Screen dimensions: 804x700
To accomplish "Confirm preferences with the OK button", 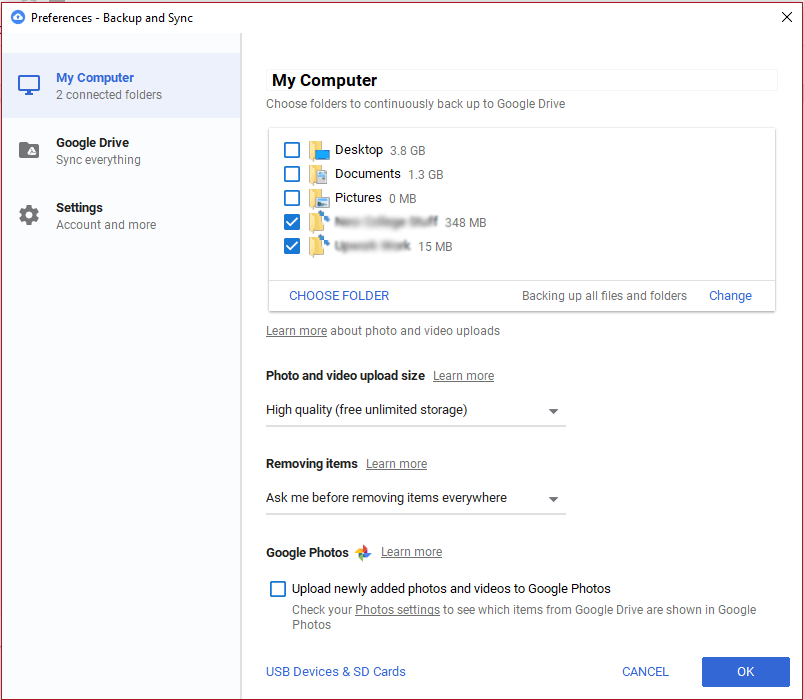I will click(744, 672).
